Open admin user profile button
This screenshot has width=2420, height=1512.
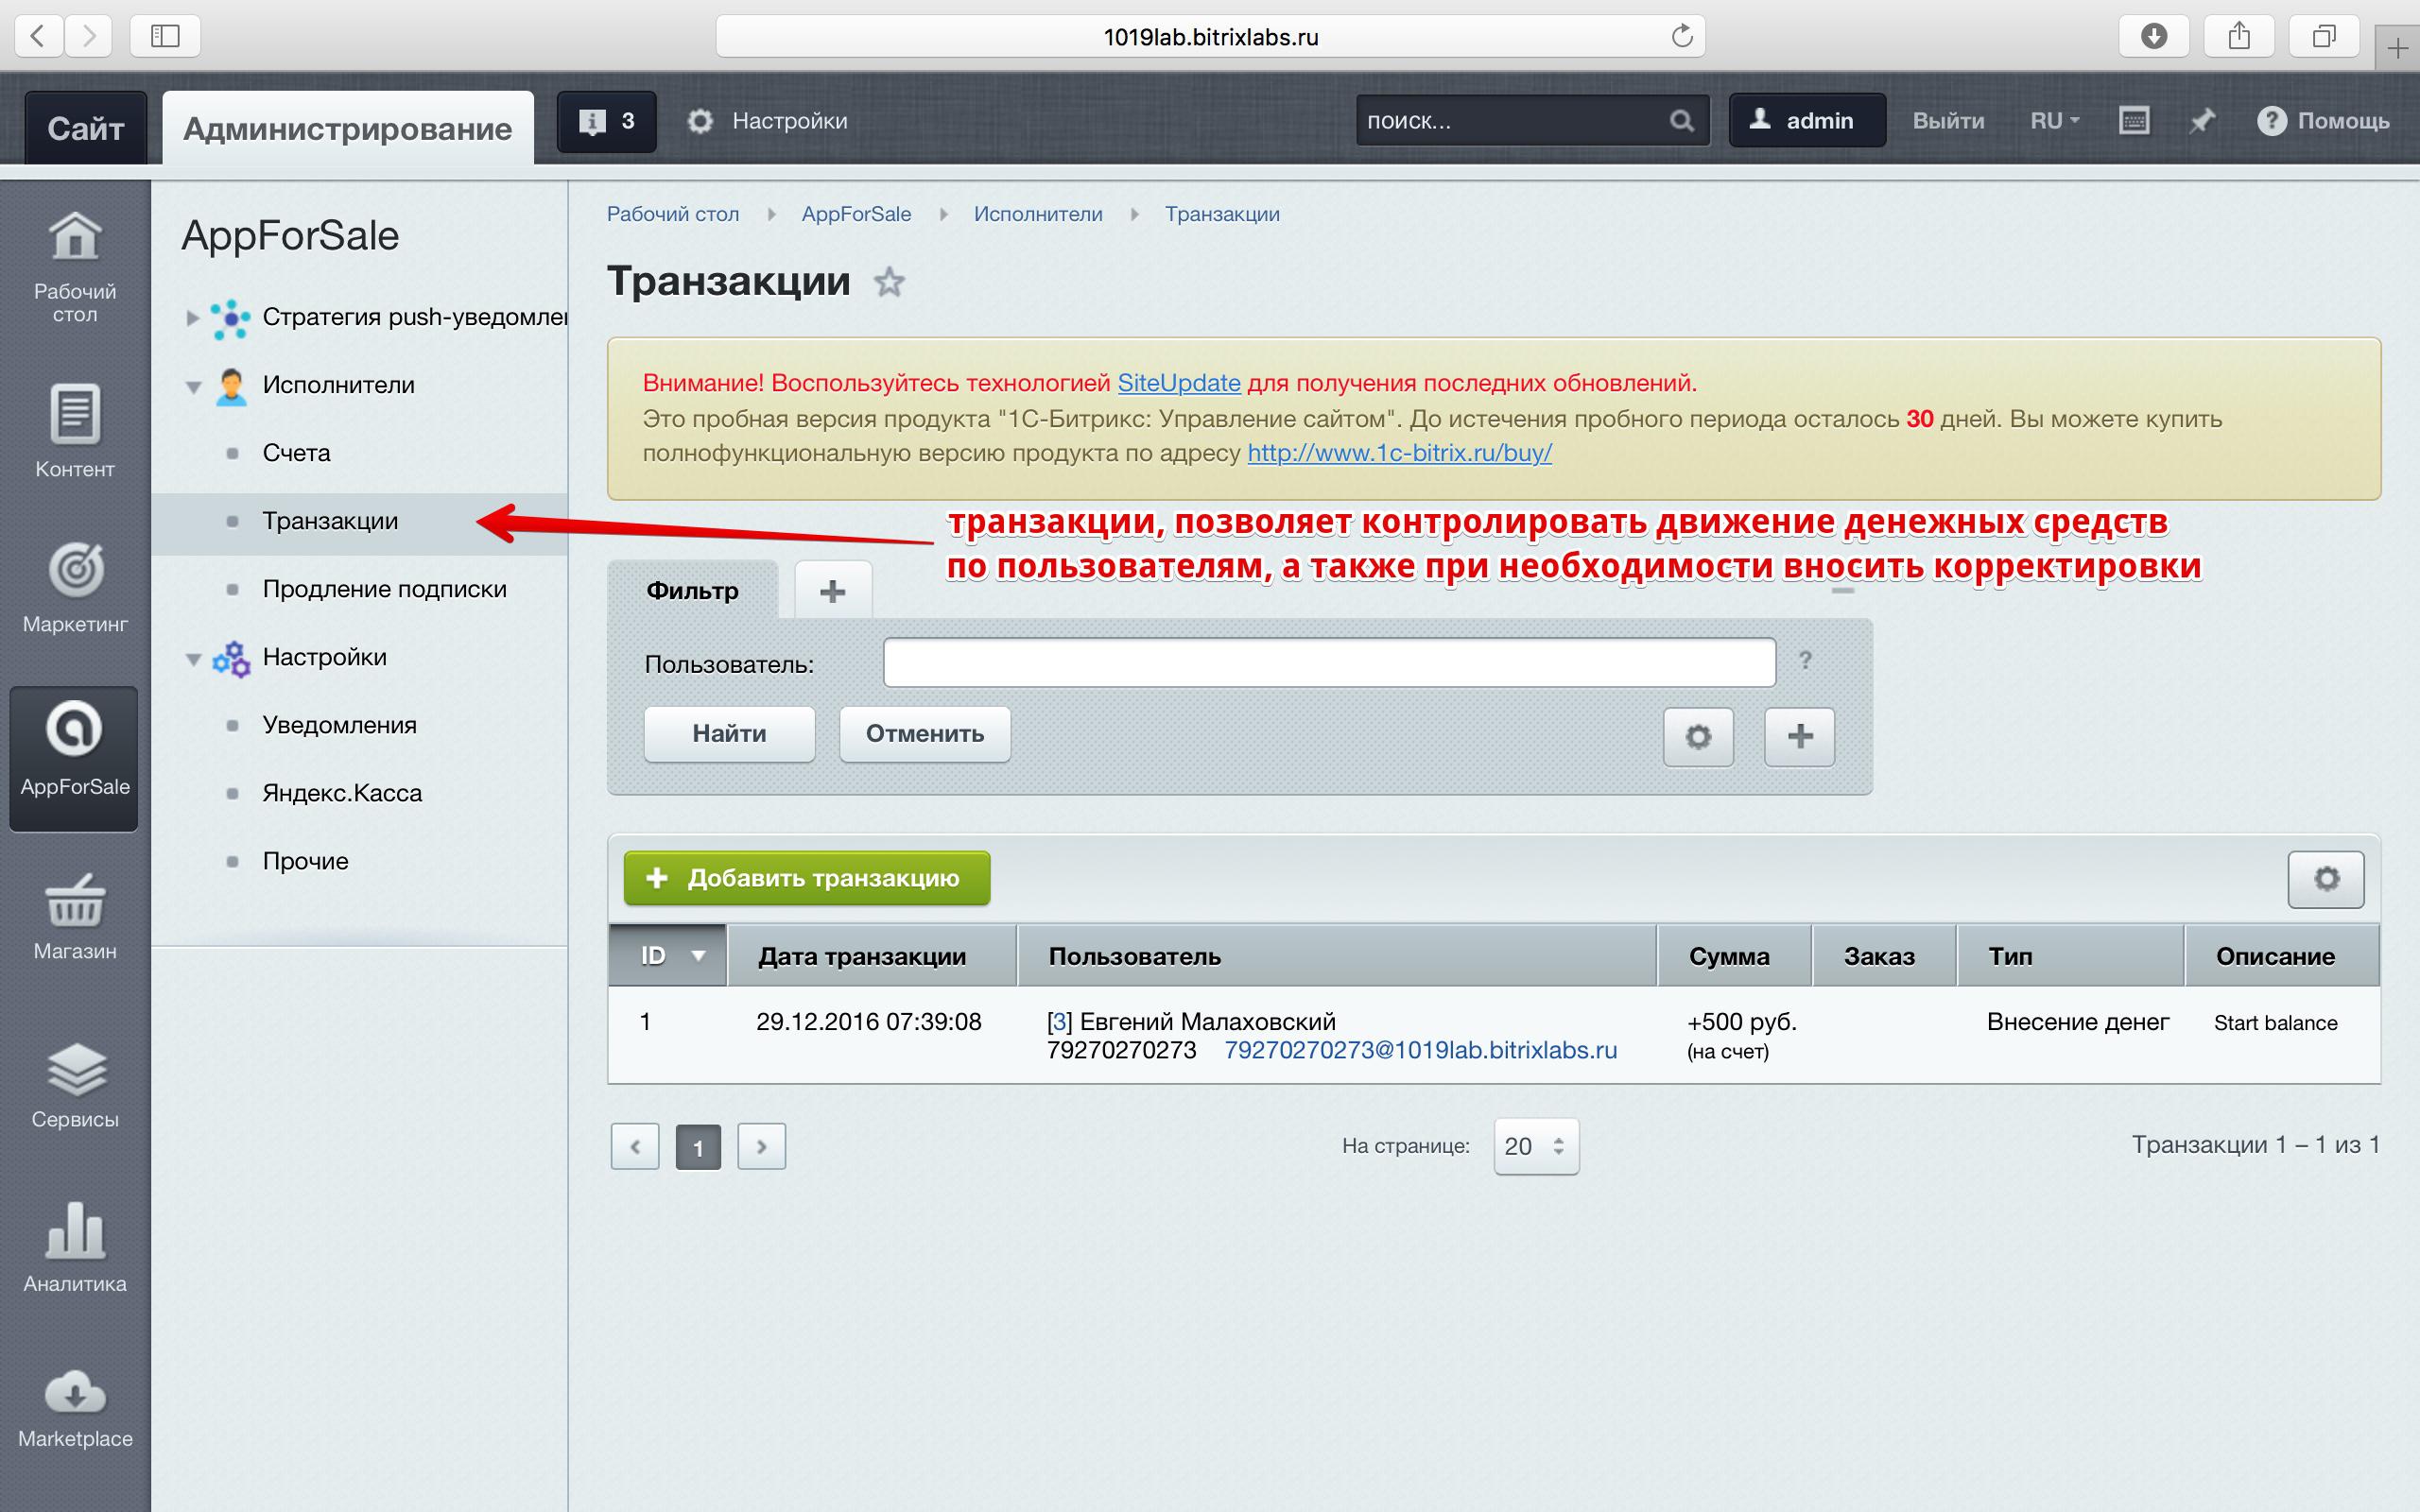pos(1807,121)
